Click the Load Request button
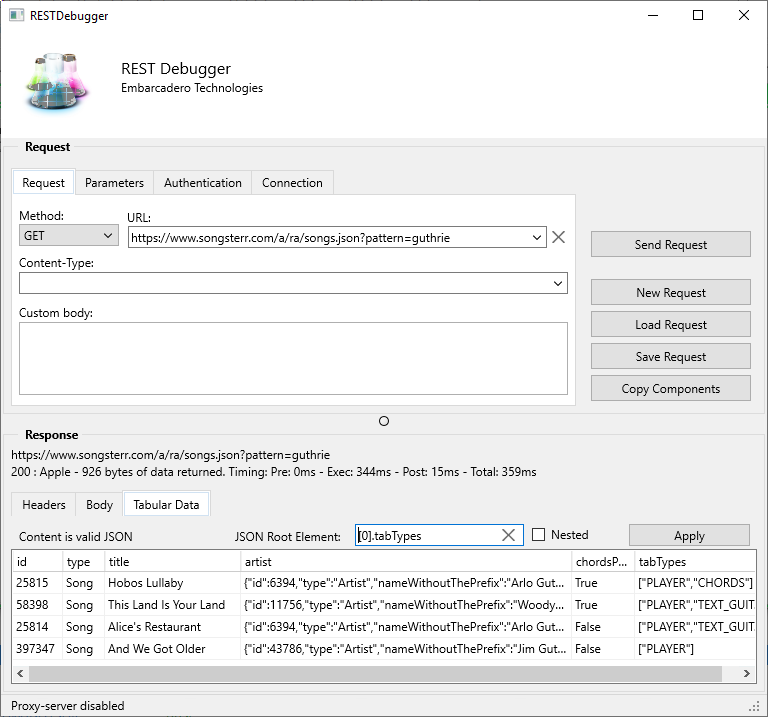The width and height of the screenshot is (768, 717). point(671,324)
